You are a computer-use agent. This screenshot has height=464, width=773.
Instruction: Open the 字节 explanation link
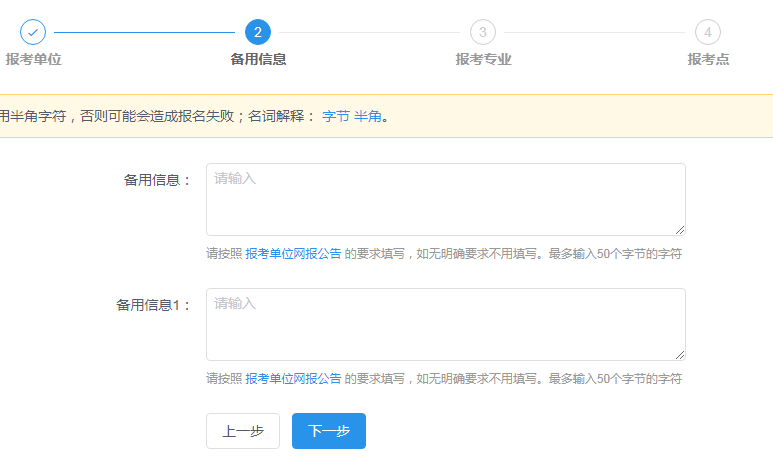click(336, 116)
